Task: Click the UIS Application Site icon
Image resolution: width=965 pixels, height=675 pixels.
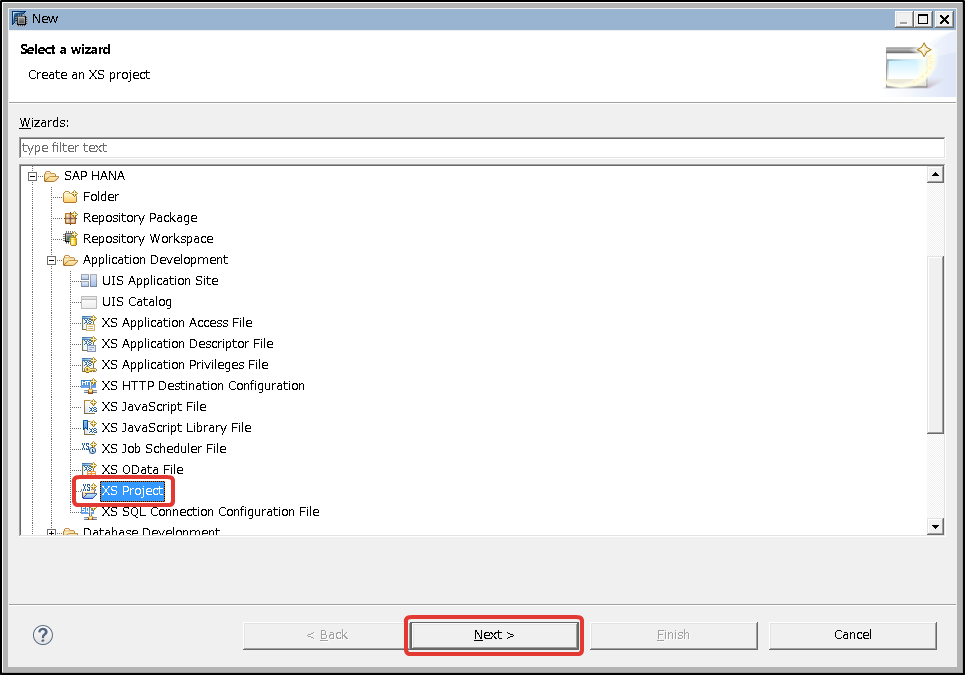Action: [89, 281]
